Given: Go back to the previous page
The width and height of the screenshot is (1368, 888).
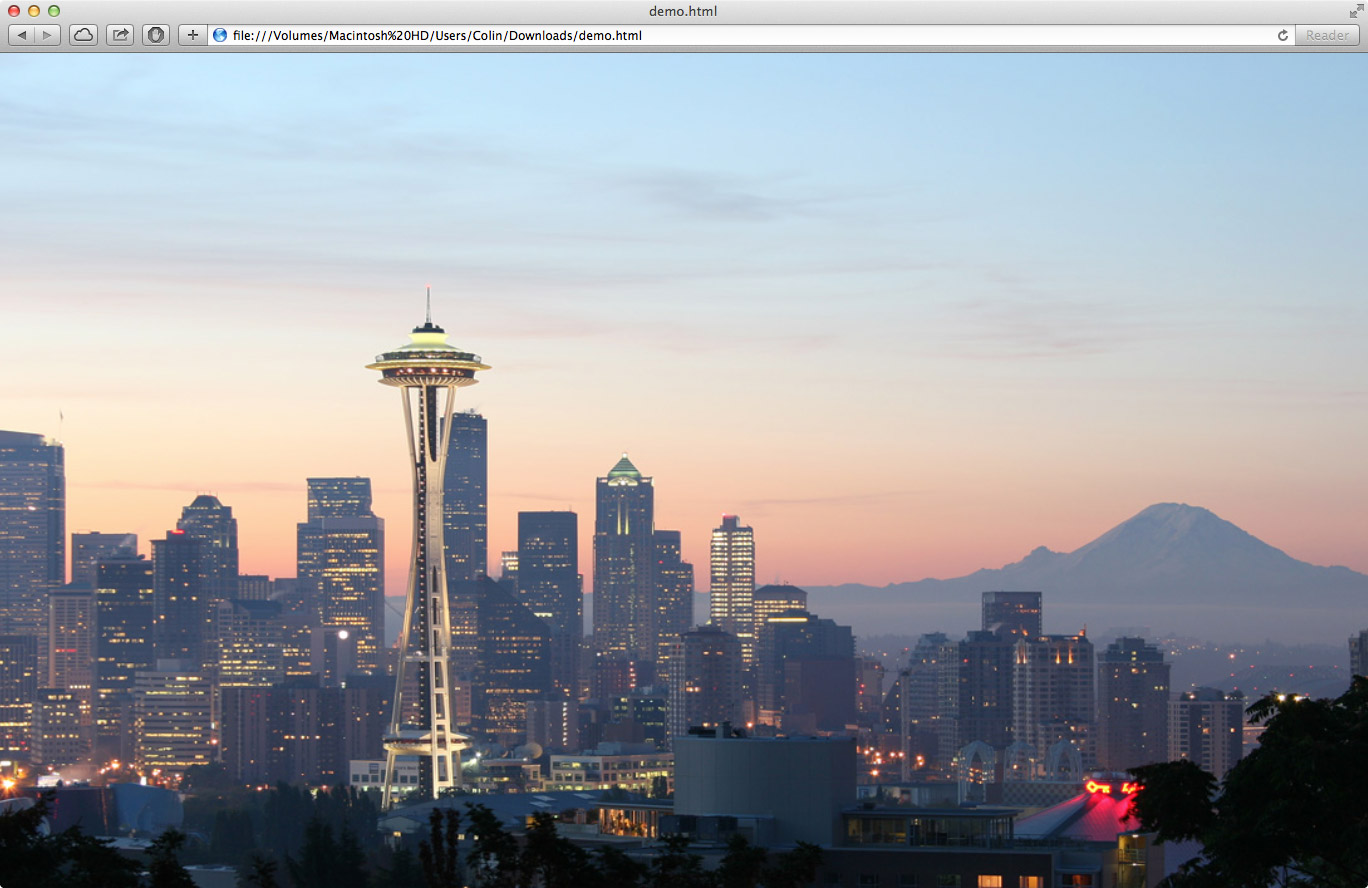Looking at the screenshot, I should 22,35.
